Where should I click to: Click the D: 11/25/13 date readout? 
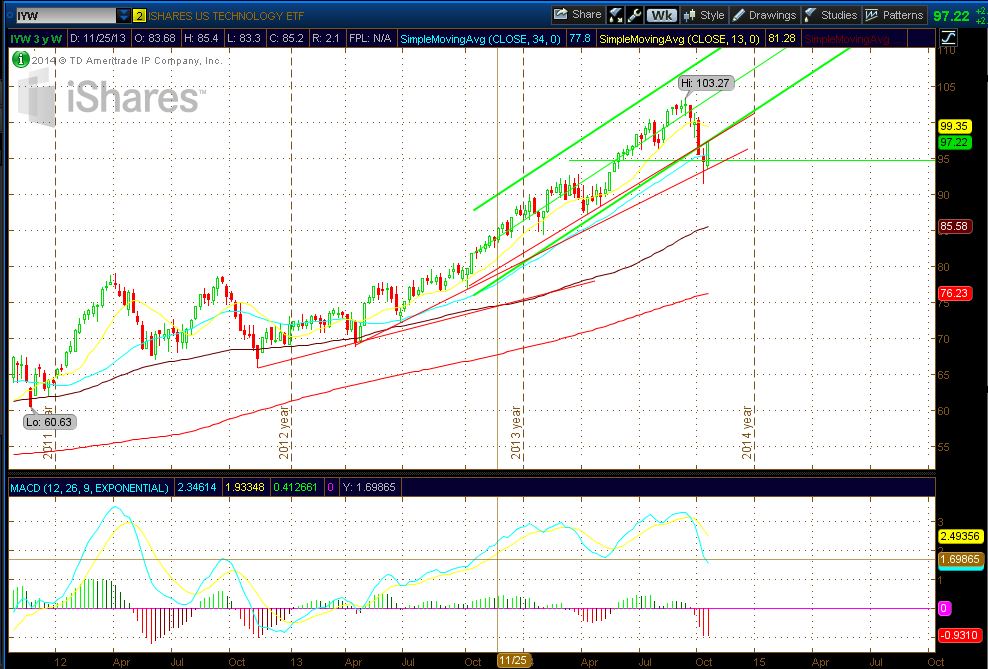[x=96, y=38]
